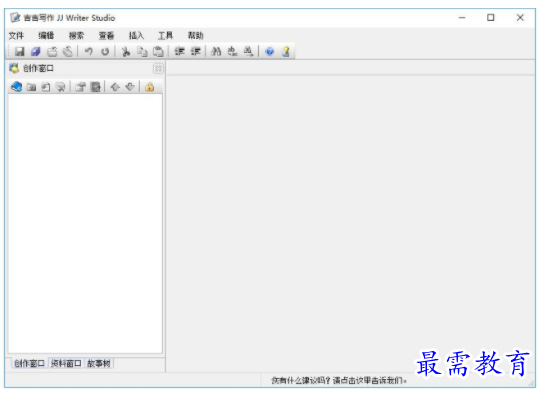Switch to the 资料窗口 tab
The image size is (538, 395).
point(66,363)
